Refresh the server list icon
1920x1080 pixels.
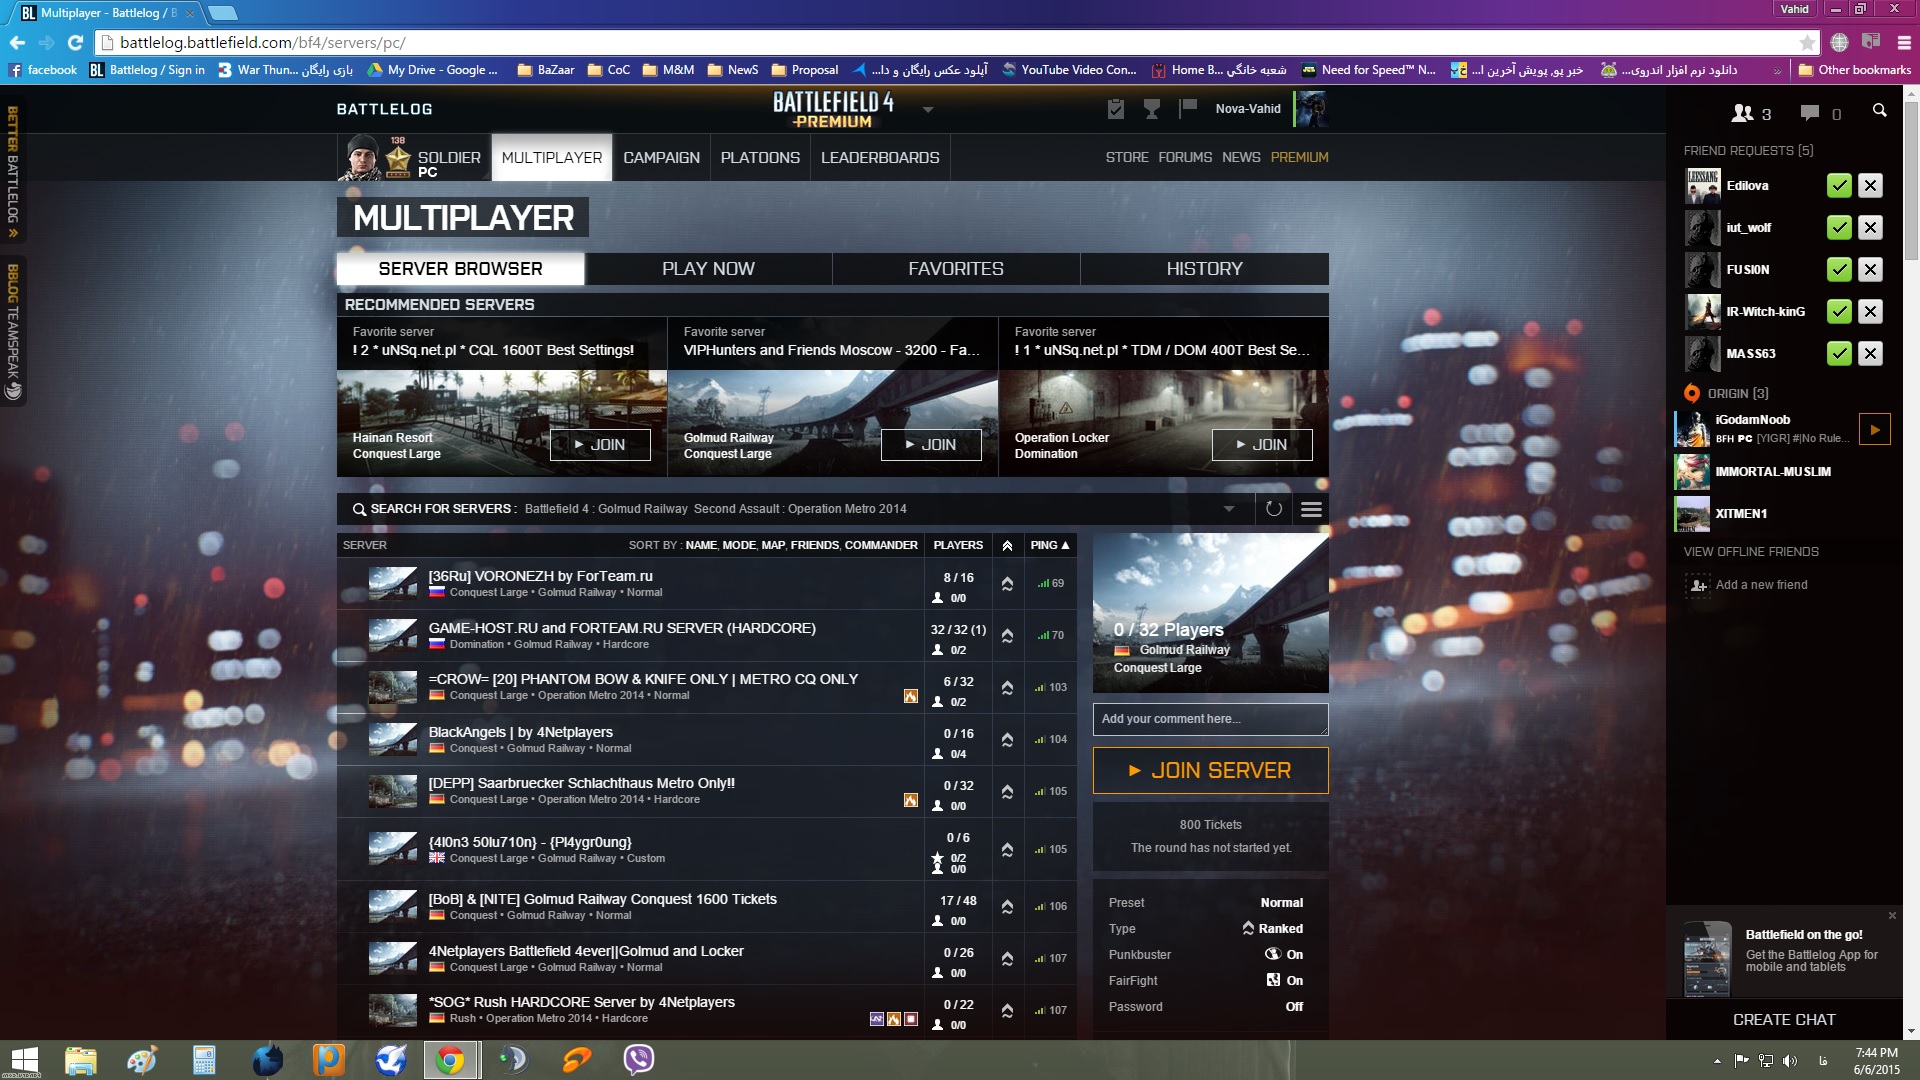pos(1273,509)
